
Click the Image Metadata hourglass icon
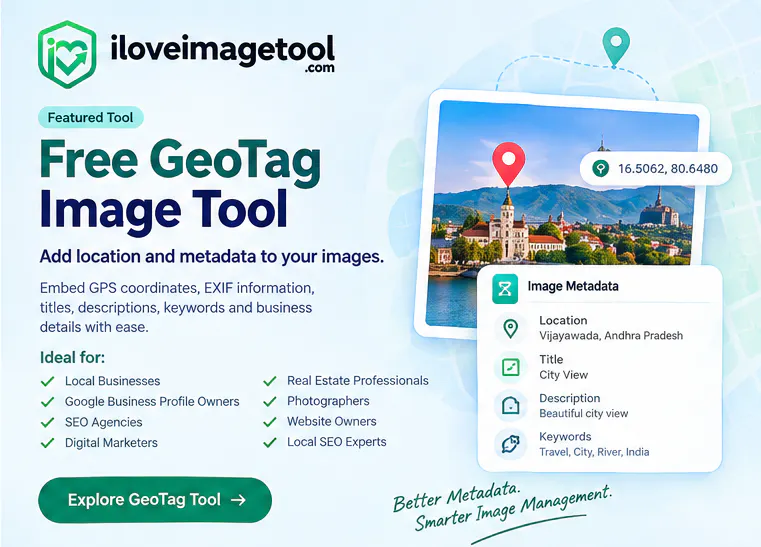click(505, 289)
